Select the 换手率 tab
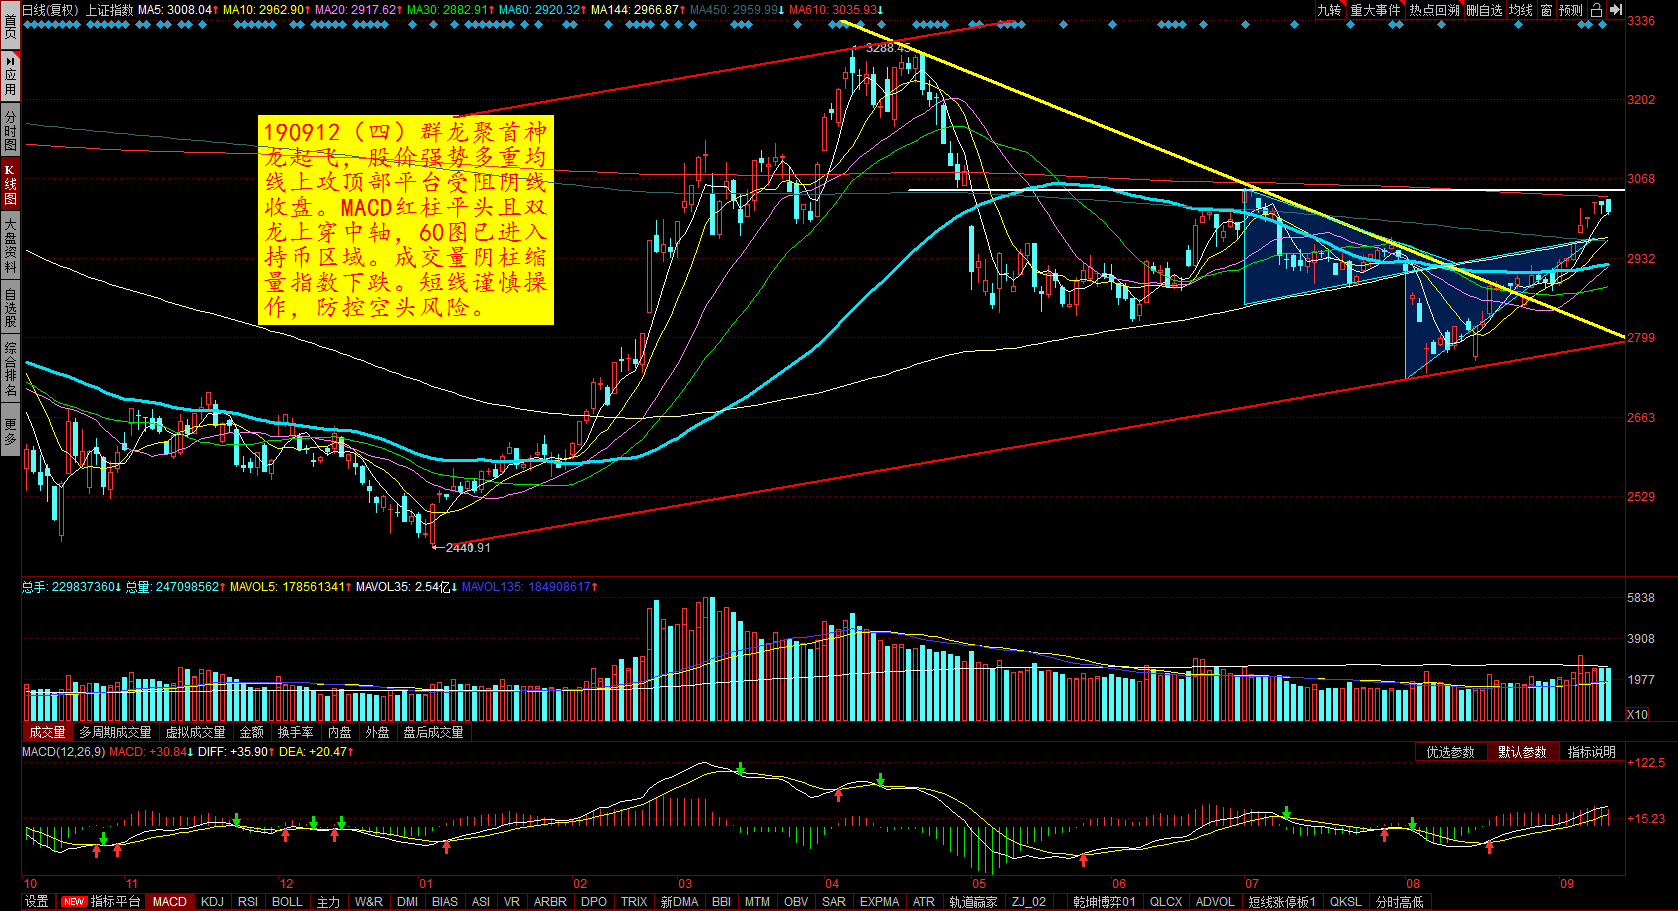Screen dimensions: 1678x911 296,732
